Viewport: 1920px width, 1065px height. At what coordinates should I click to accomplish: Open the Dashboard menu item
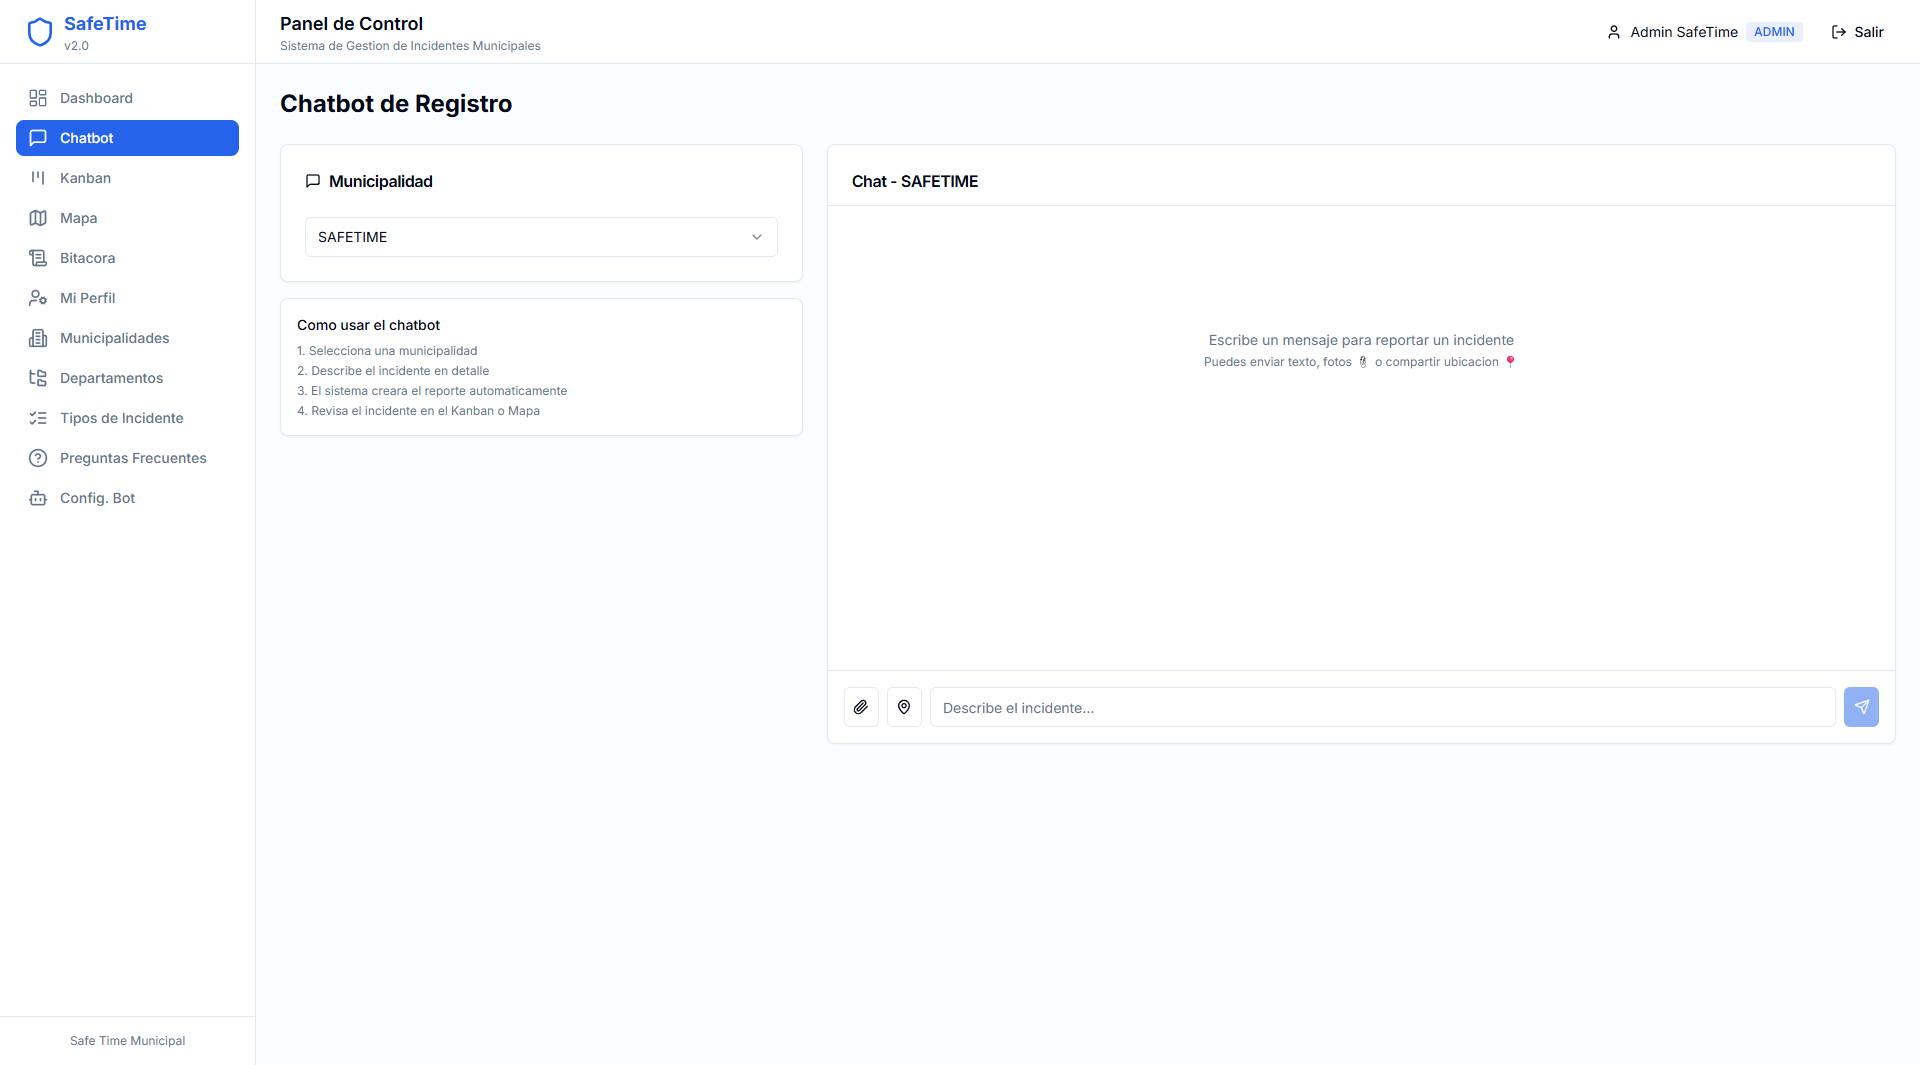point(127,98)
